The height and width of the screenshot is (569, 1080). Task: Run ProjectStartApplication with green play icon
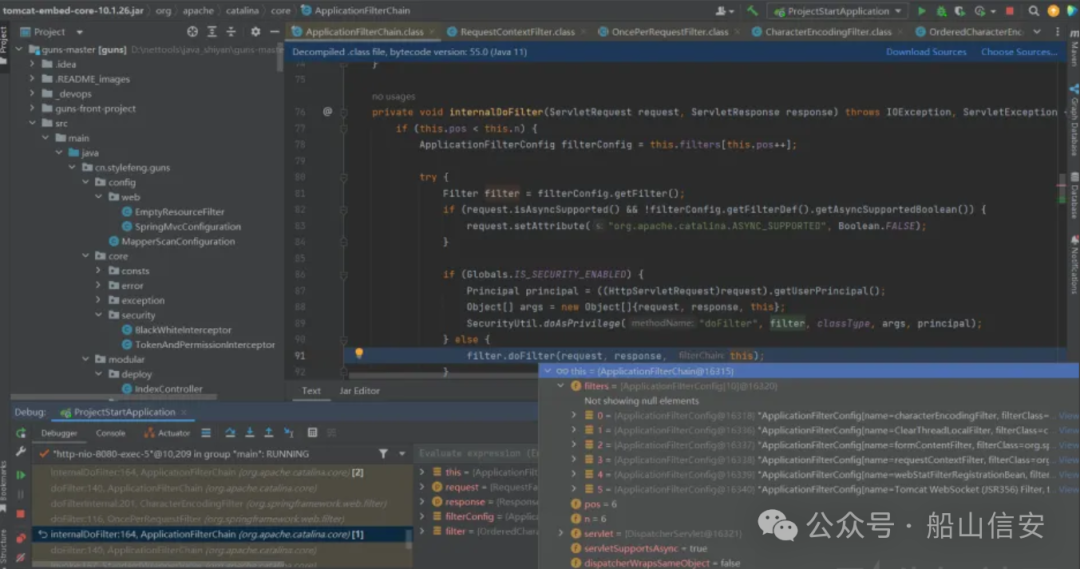(922, 11)
